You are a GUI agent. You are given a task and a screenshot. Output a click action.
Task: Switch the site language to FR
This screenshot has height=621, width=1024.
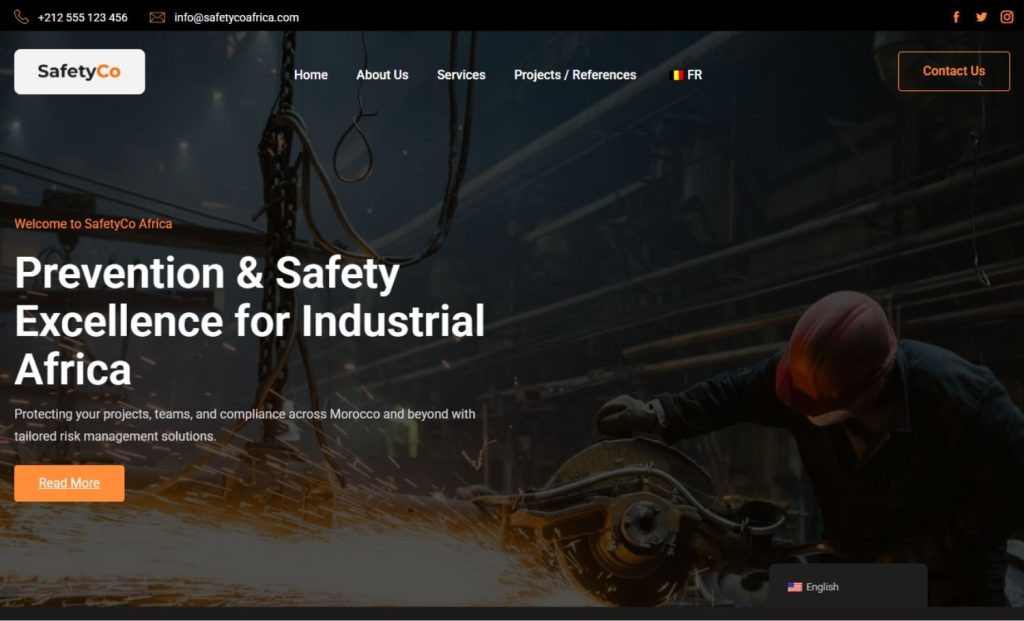tap(695, 75)
